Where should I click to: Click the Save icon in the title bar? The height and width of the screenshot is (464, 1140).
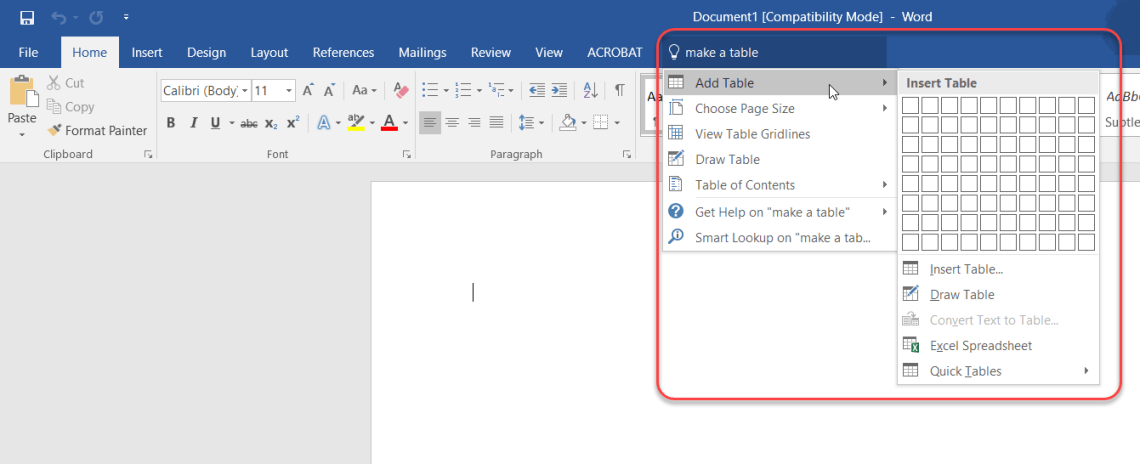click(27, 17)
